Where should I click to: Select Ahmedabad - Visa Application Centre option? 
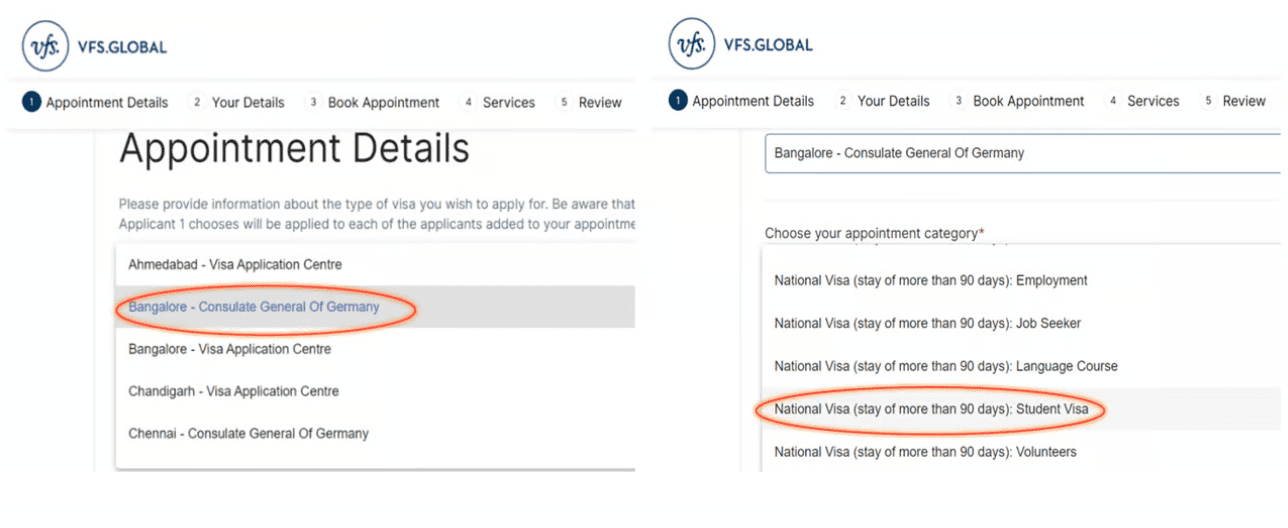coord(235,265)
